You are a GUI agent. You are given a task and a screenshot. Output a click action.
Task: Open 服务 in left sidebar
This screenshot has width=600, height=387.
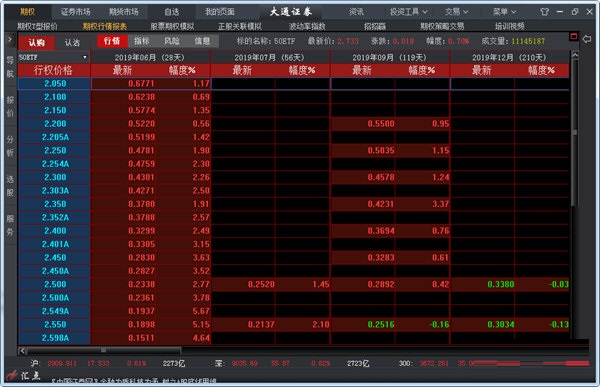click(x=10, y=225)
